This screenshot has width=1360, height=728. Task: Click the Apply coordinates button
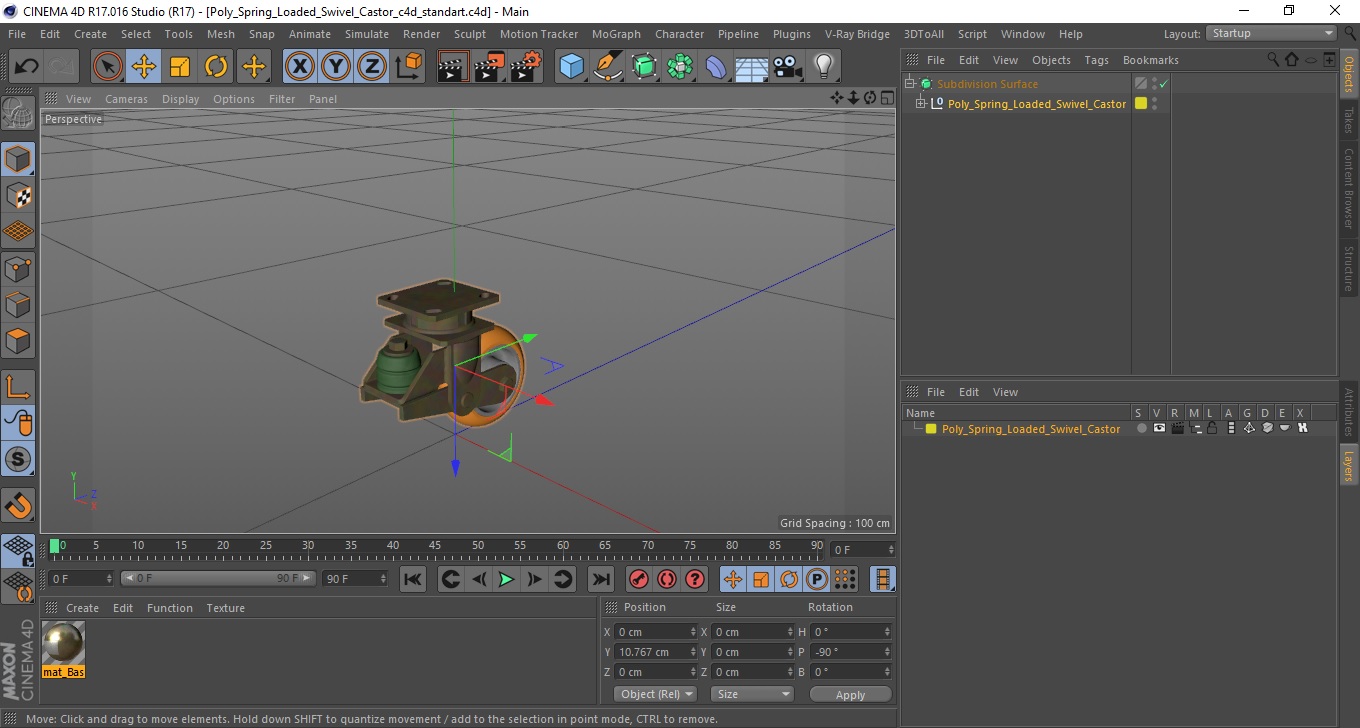coord(850,695)
